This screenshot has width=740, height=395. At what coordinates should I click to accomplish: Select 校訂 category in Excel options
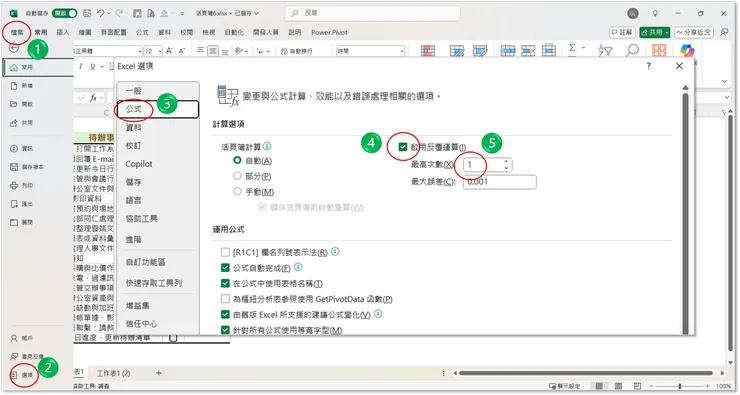pos(158,146)
